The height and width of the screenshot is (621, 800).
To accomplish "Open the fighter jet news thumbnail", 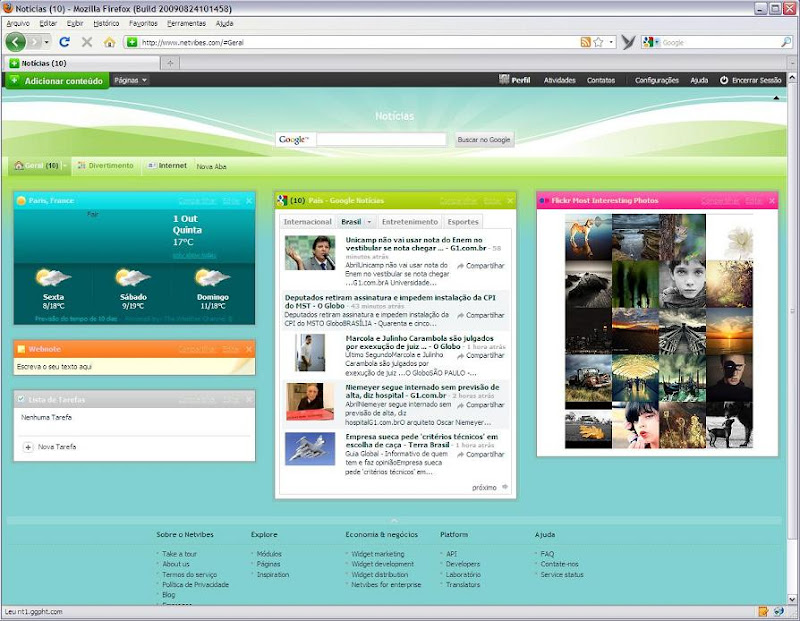I will coord(310,449).
